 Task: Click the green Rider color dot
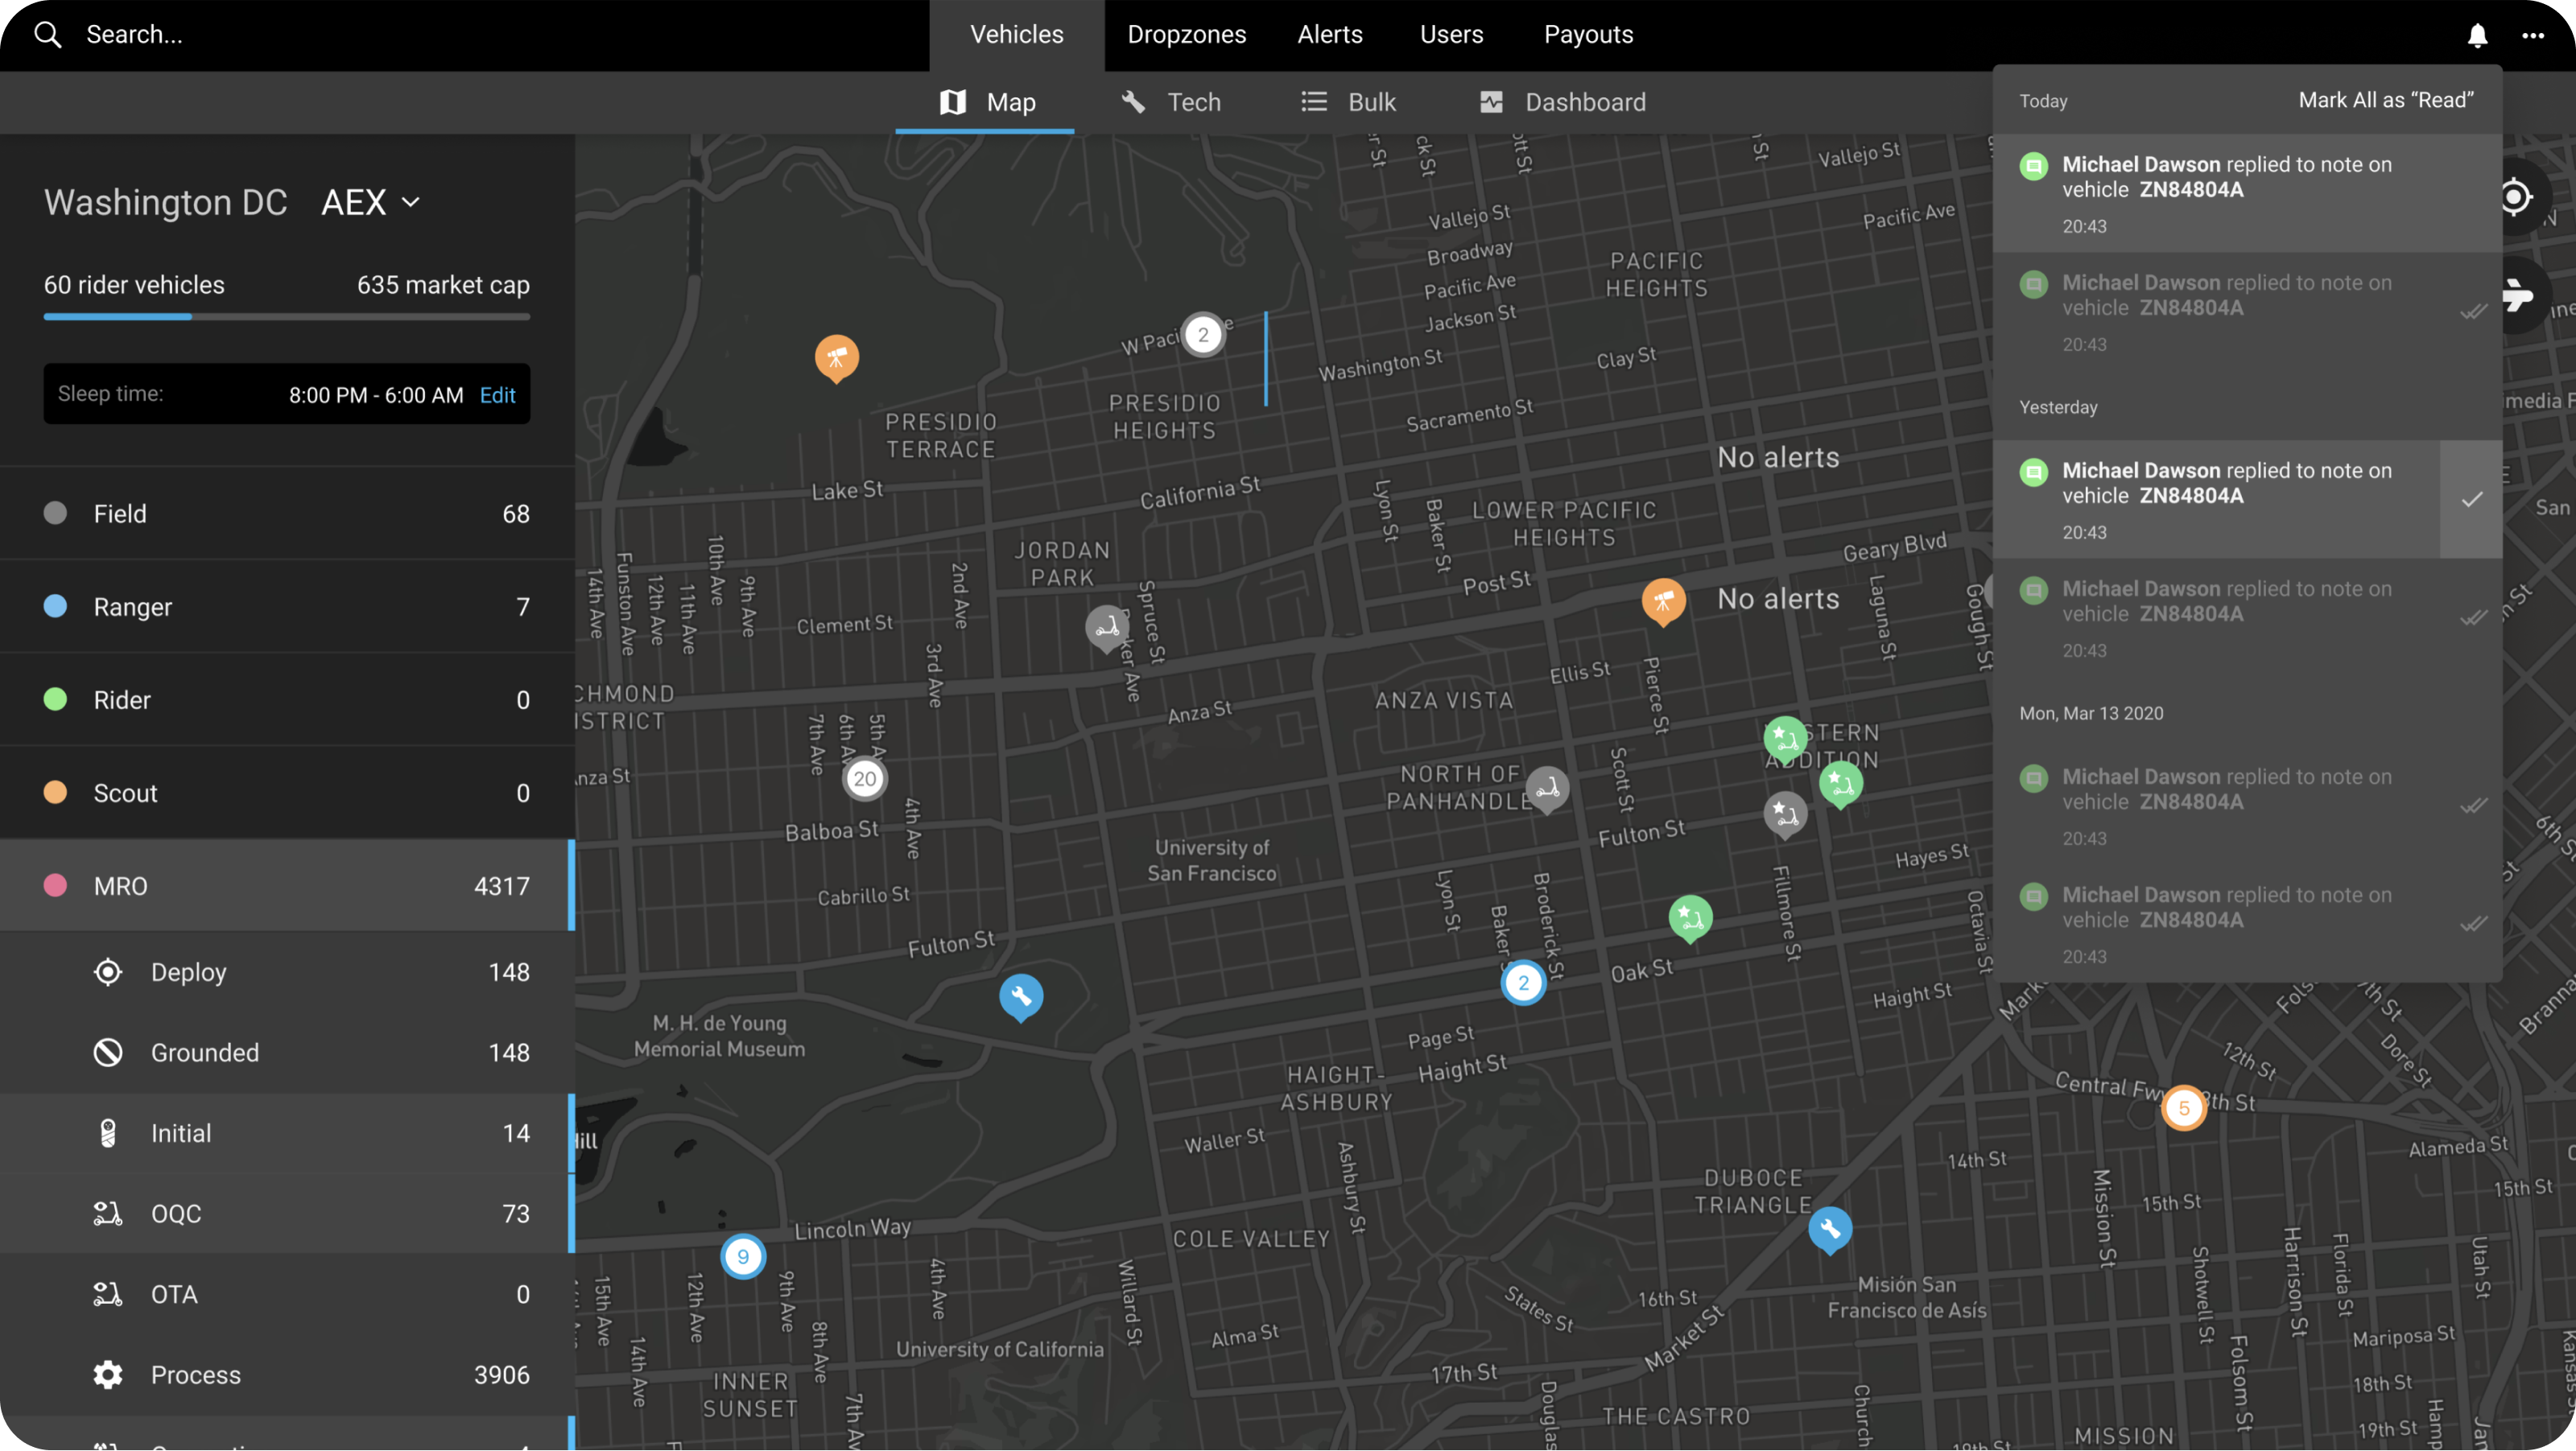(x=56, y=699)
